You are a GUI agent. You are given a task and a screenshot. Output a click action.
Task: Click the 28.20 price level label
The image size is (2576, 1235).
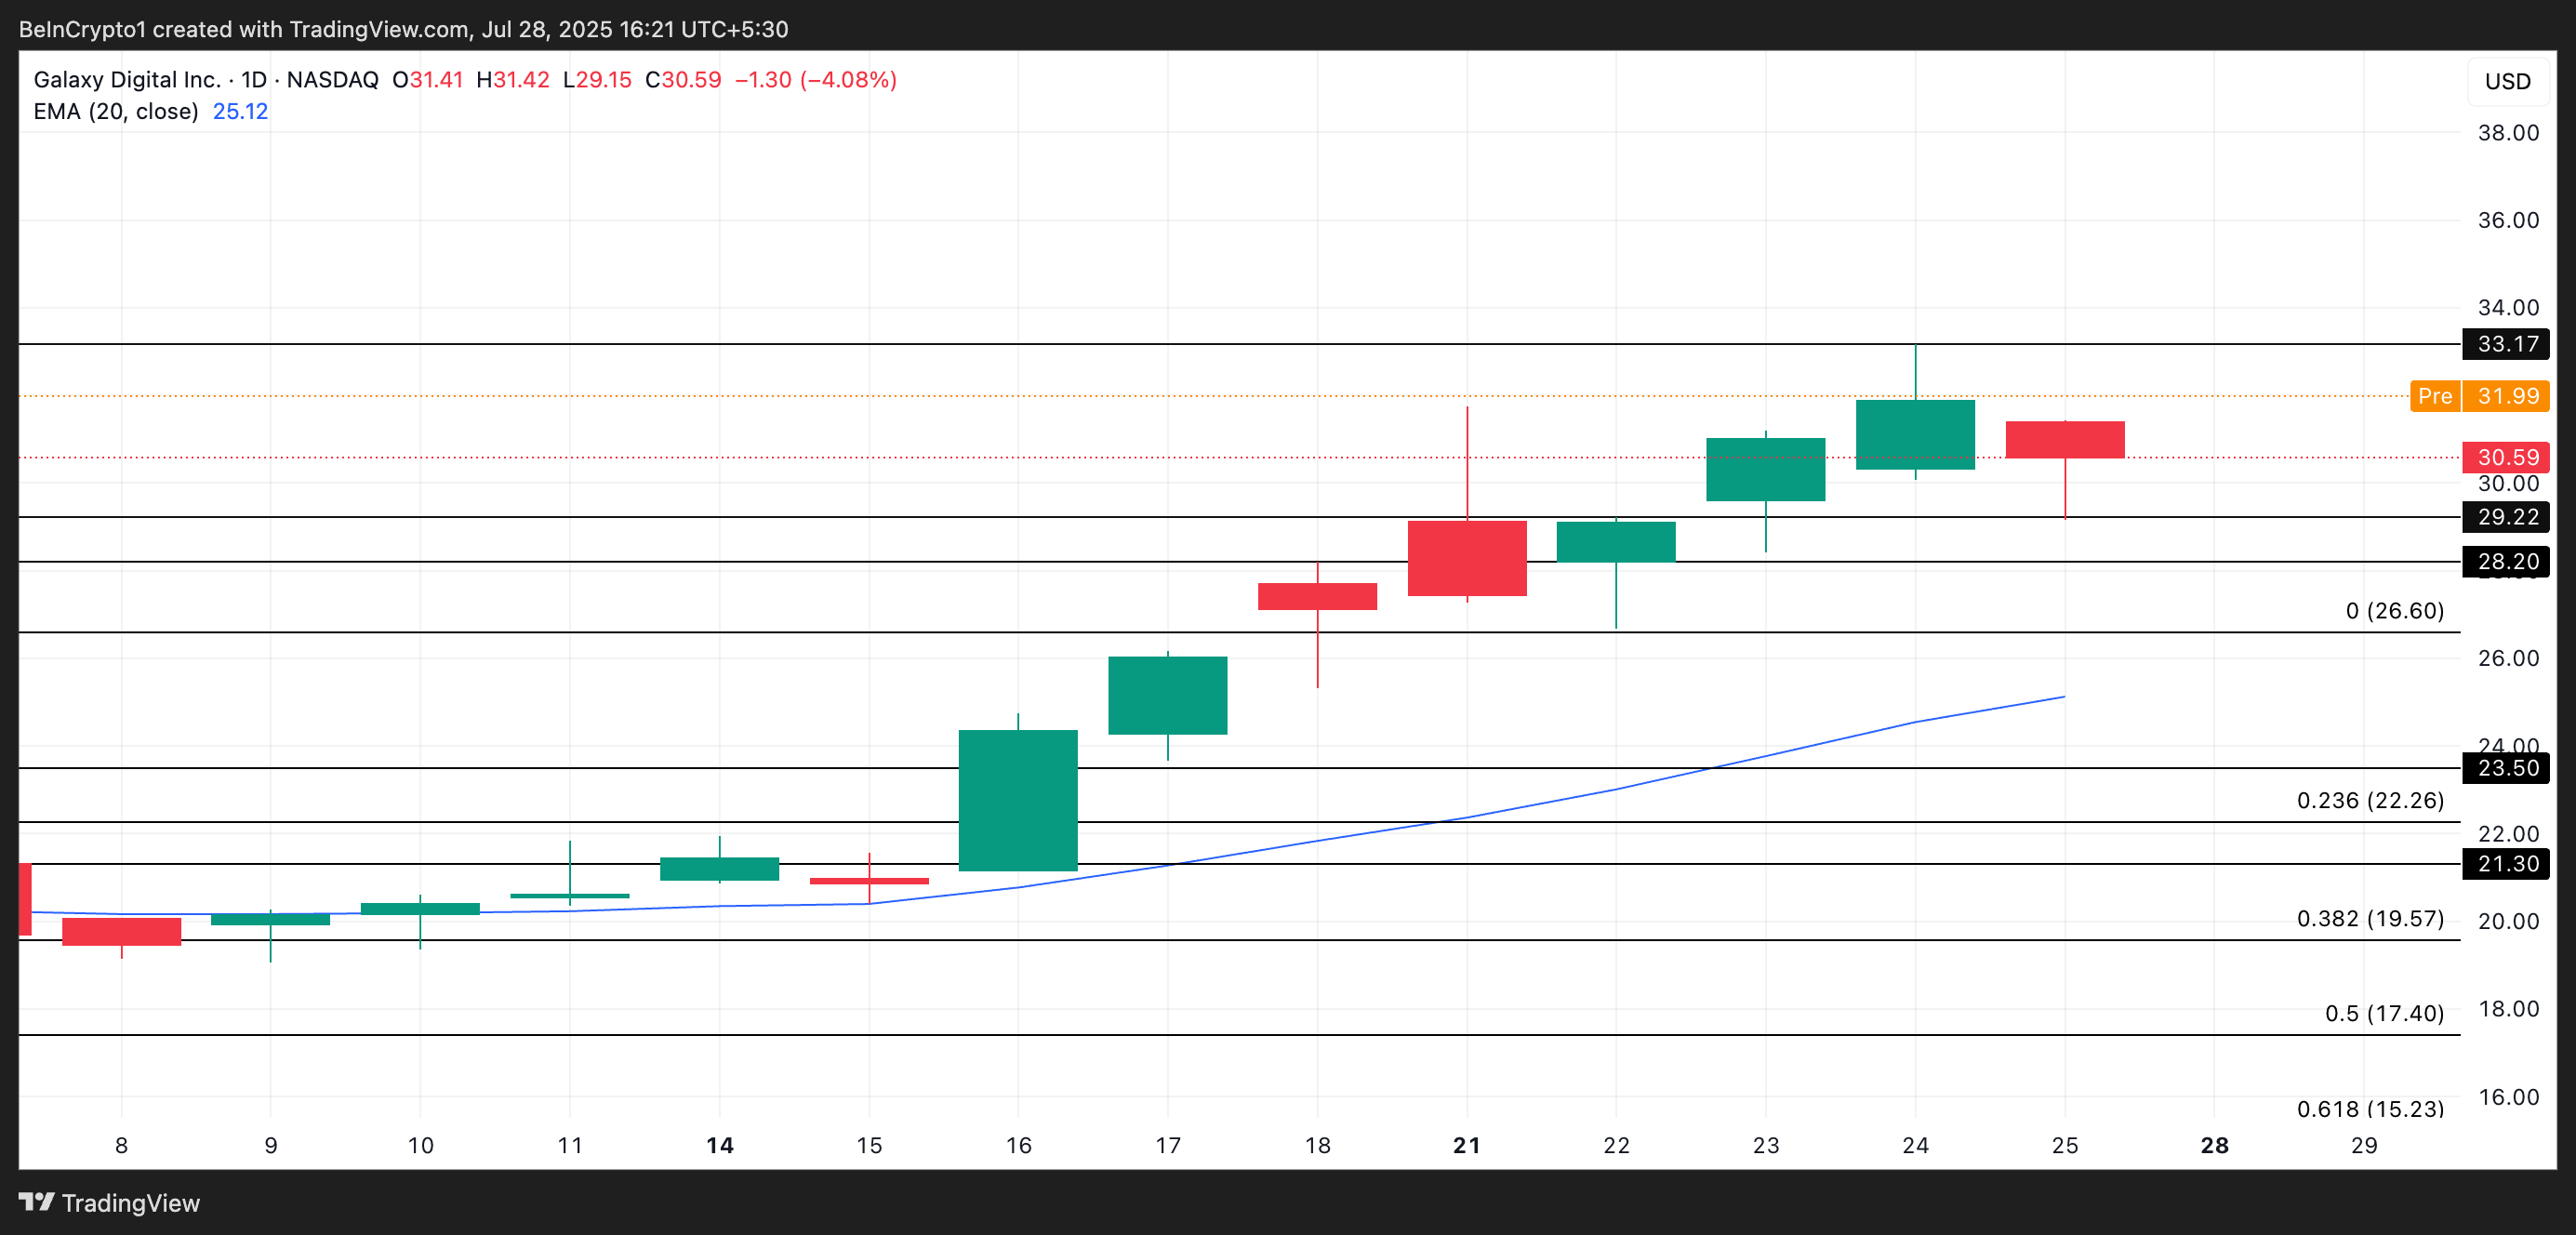click(x=2506, y=562)
